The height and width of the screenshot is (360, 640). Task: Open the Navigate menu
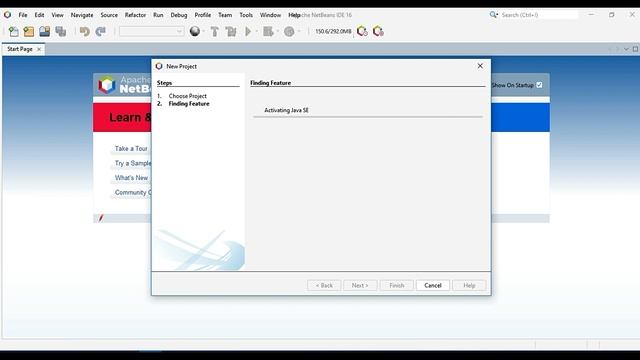(82, 15)
